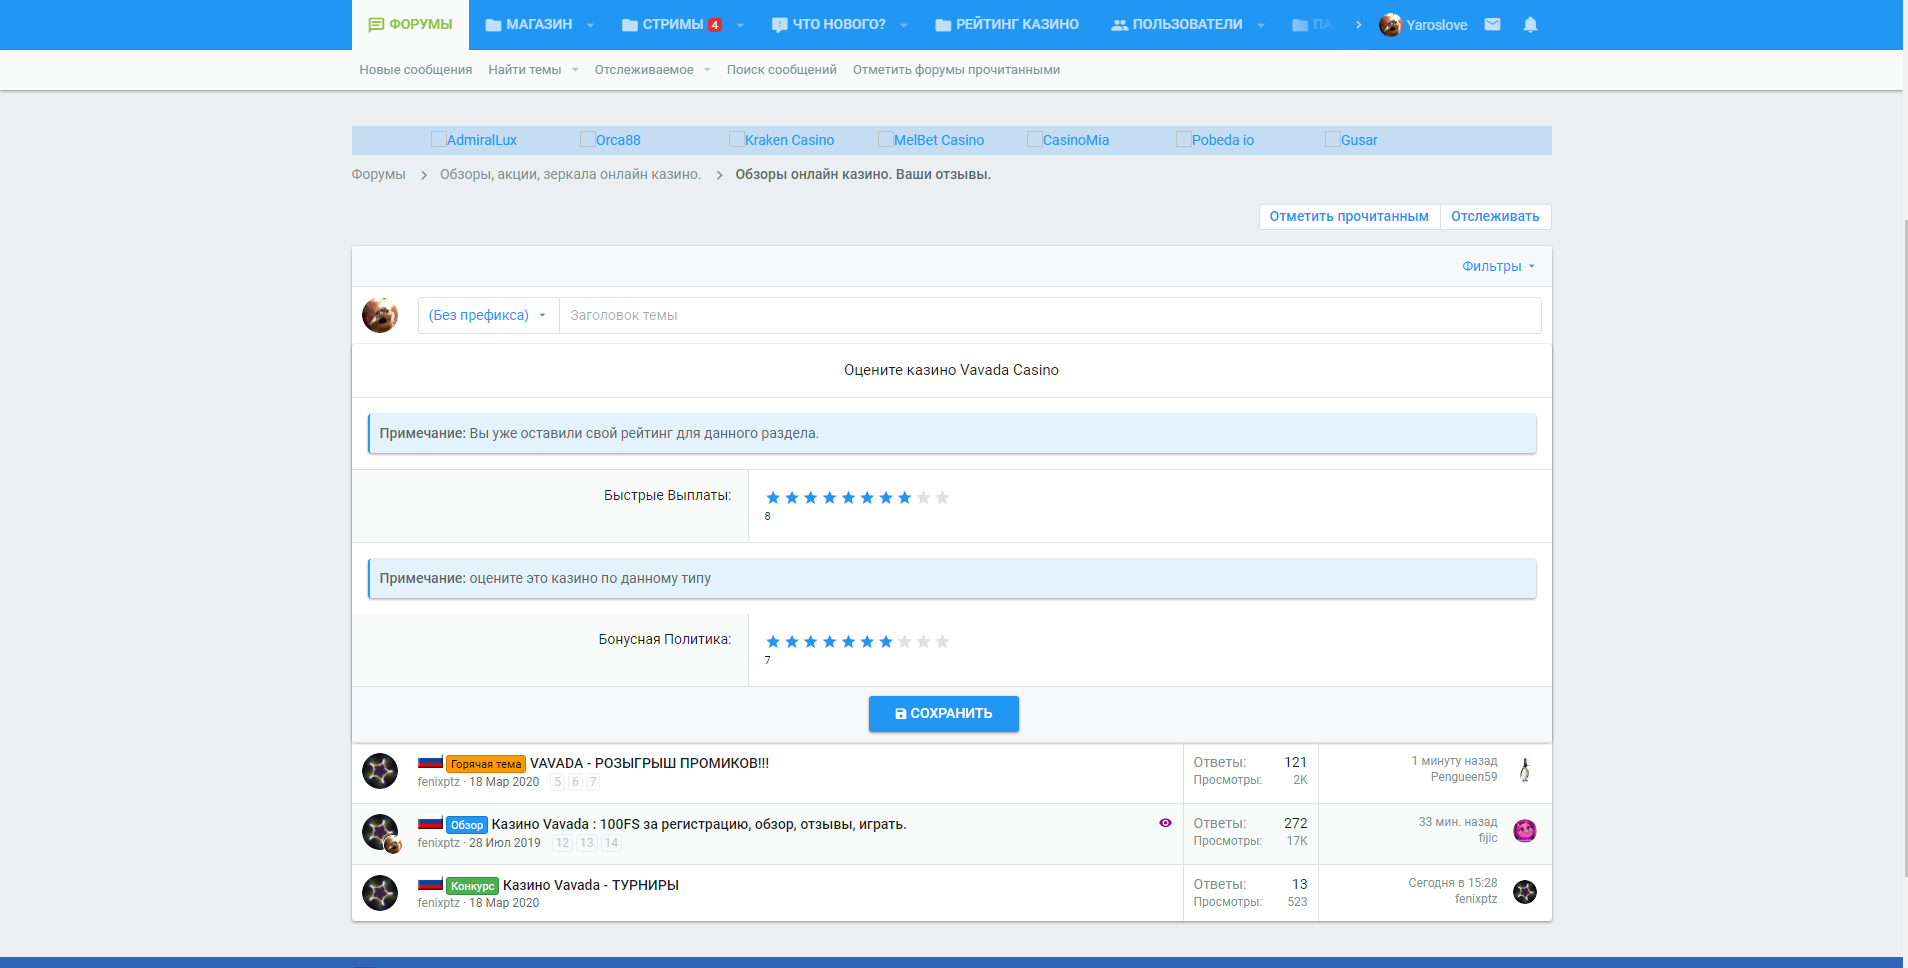Click the СОХРАНИТЬ button
The image size is (1908, 968).
pos(943,714)
